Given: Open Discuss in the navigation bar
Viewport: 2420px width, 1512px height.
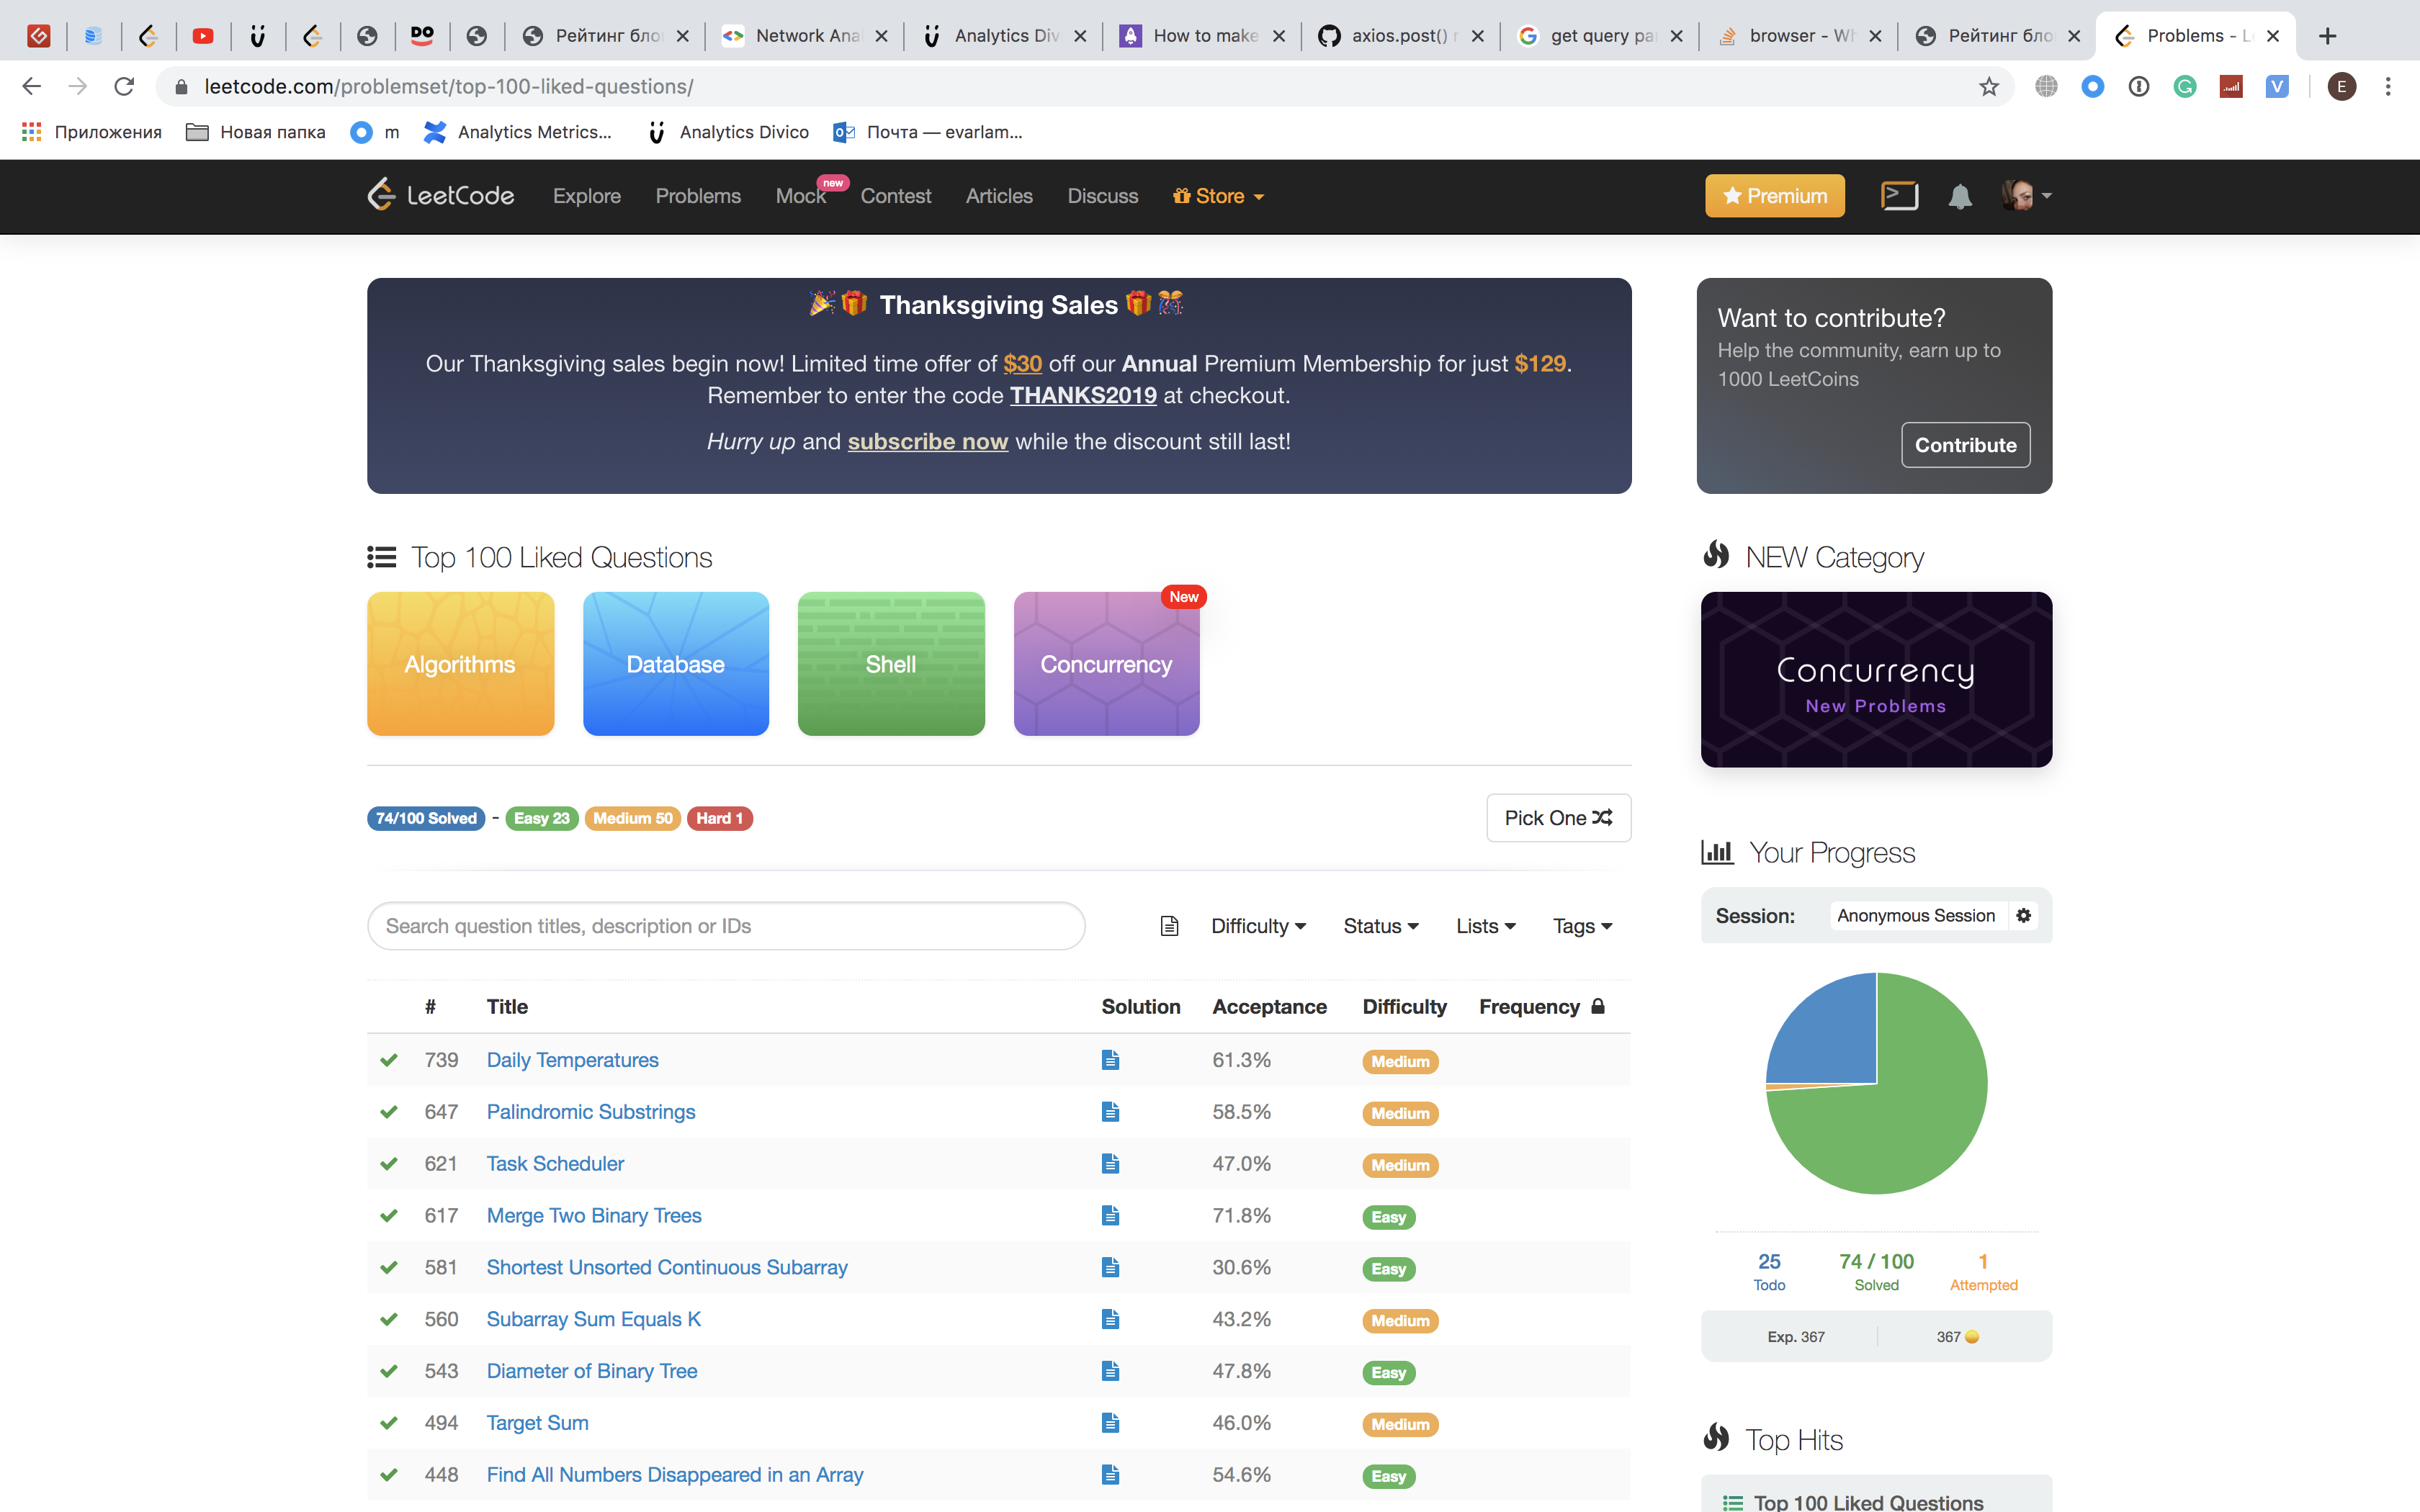Looking at the screenshot, I should point(1102,196).
